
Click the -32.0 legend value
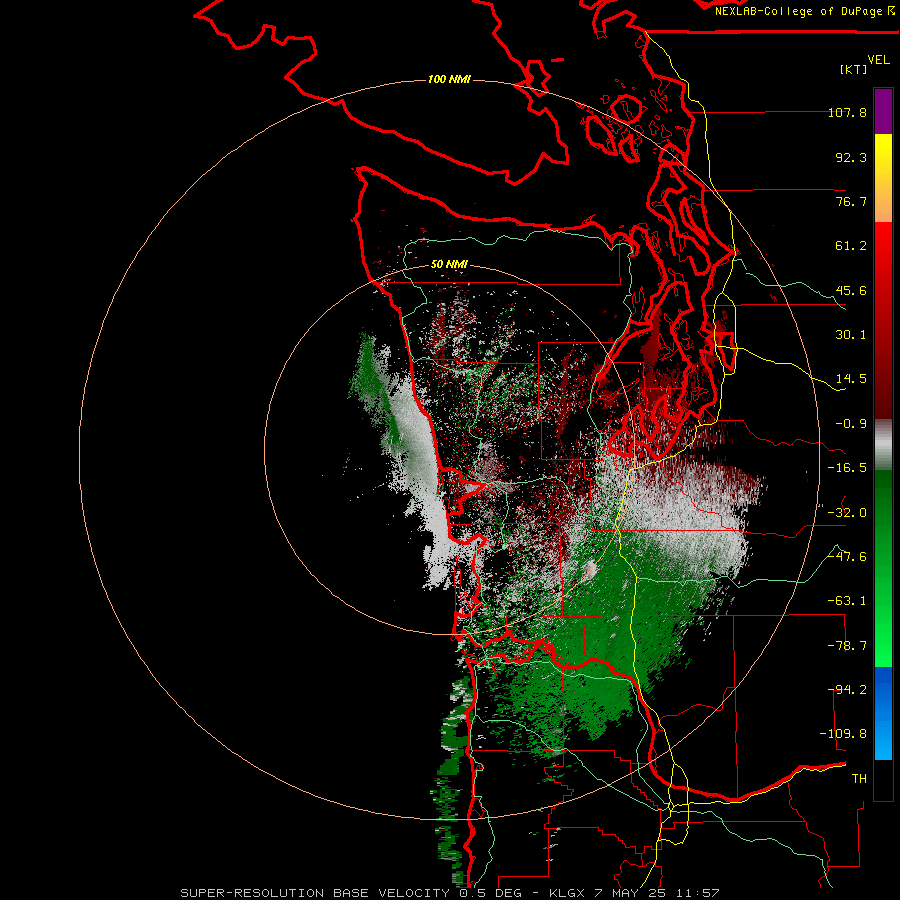tap(847, 513)
